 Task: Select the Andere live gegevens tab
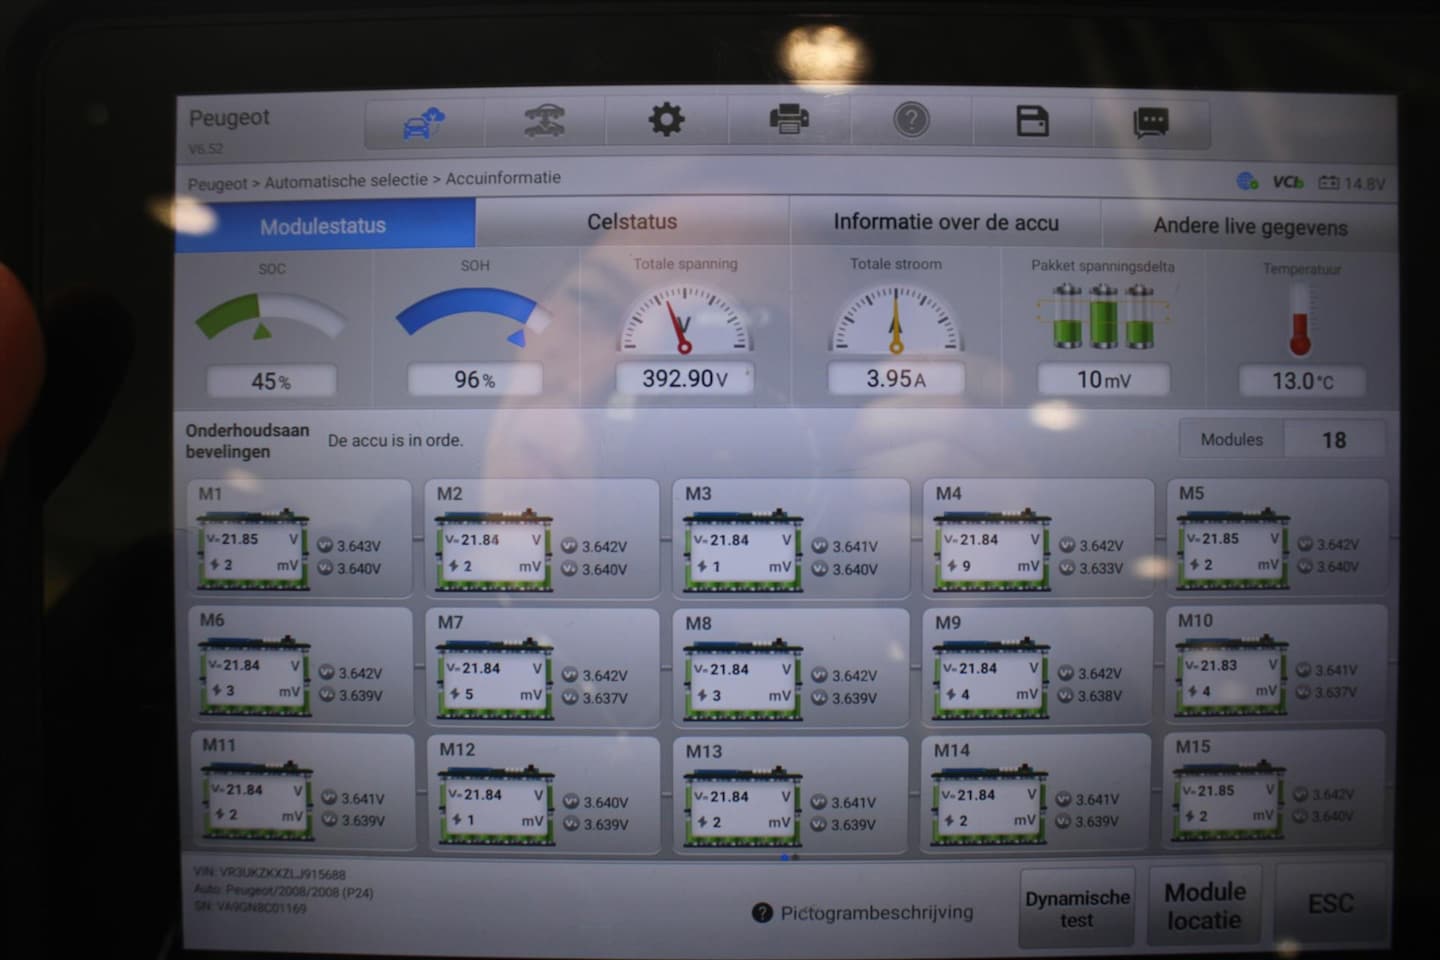(1250, 227)
